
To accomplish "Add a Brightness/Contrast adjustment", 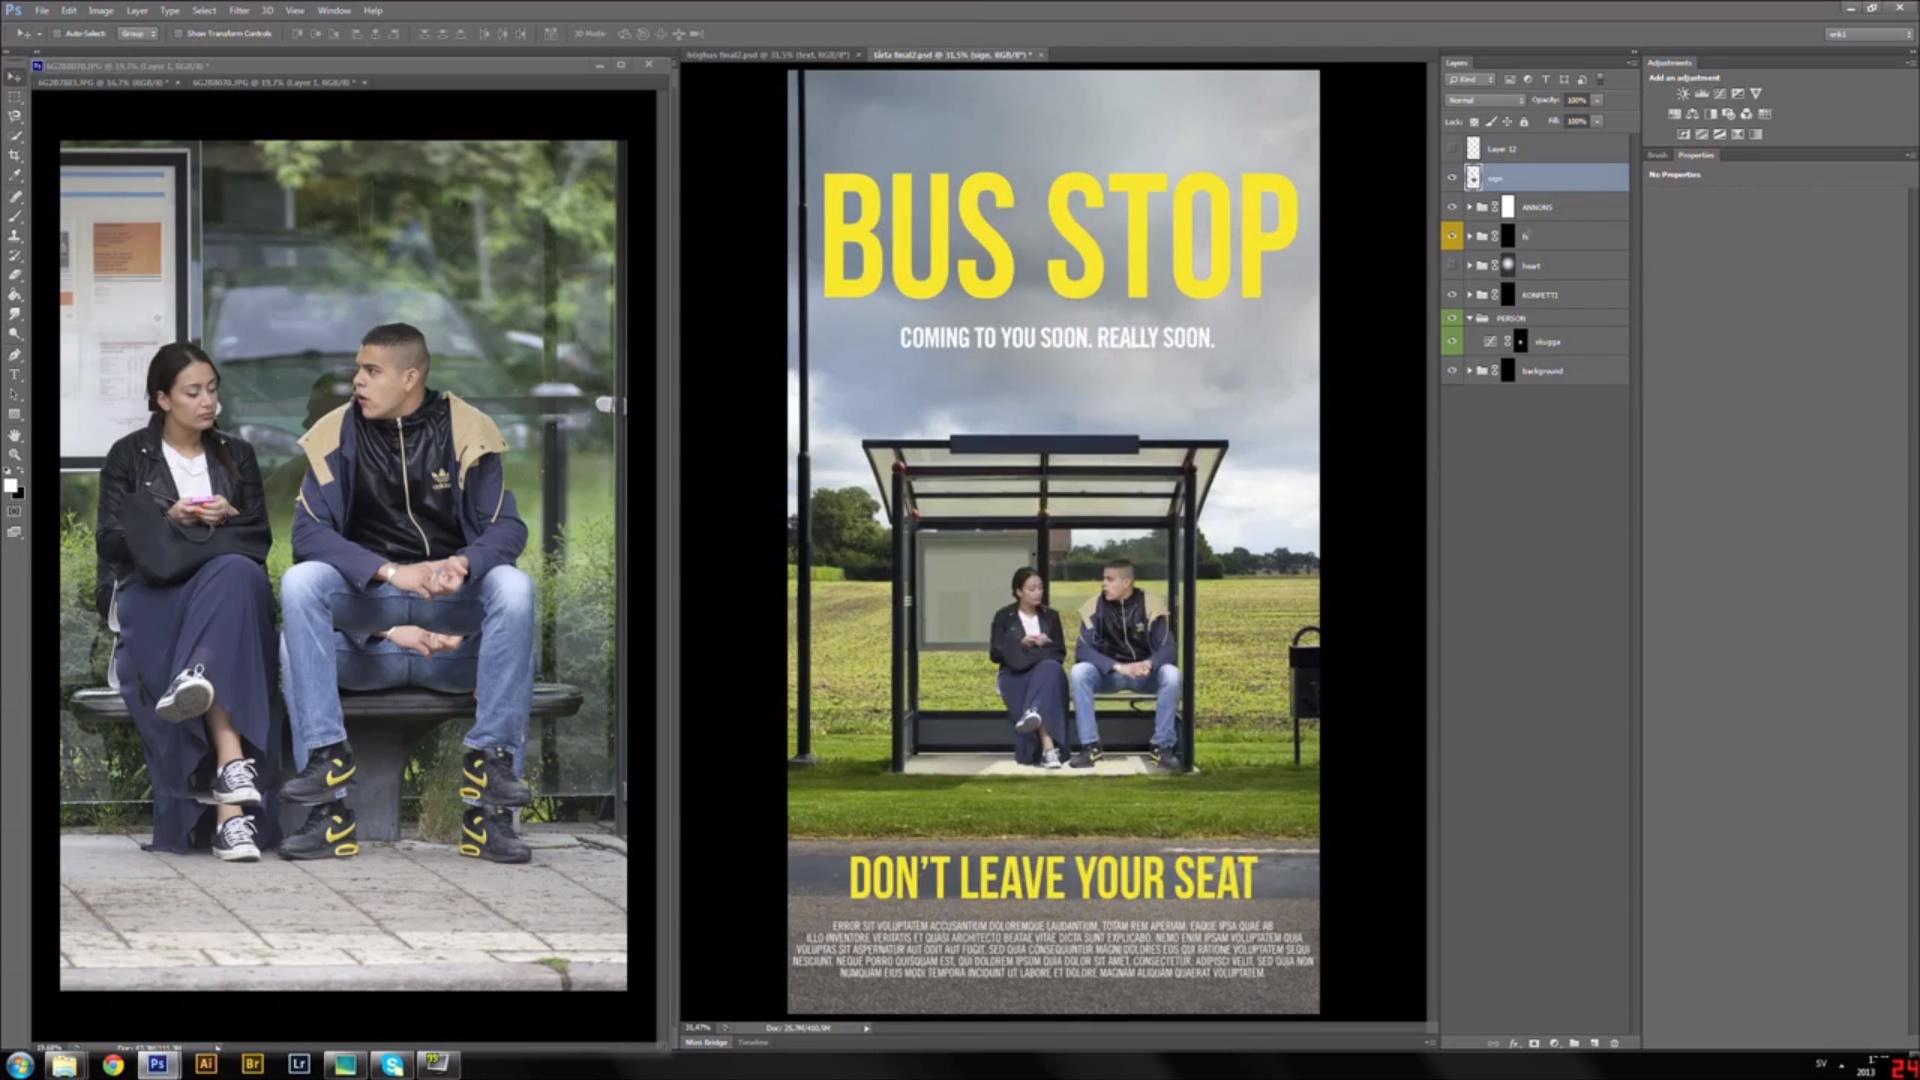I will pos(1683,94).
